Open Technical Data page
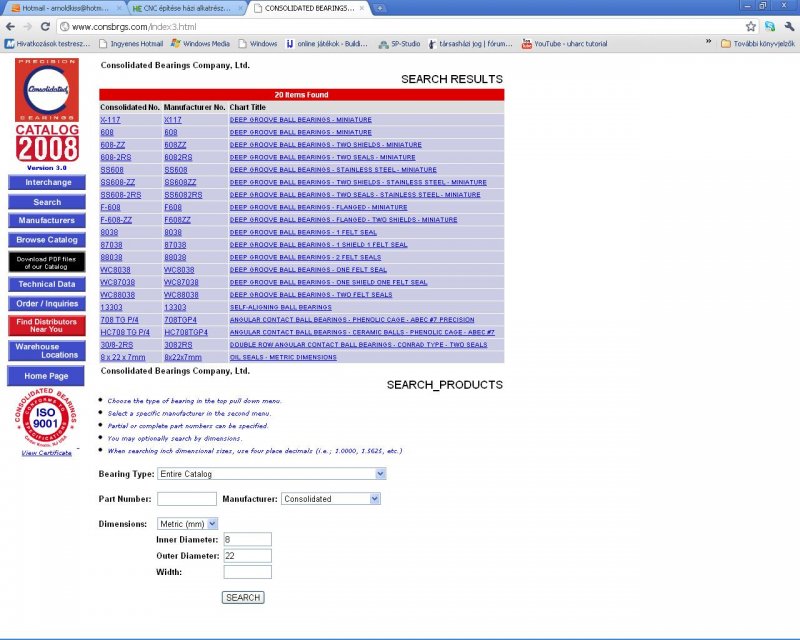This screenshot has width=800, height=640. pyautogui.click(x=47, y=284)
